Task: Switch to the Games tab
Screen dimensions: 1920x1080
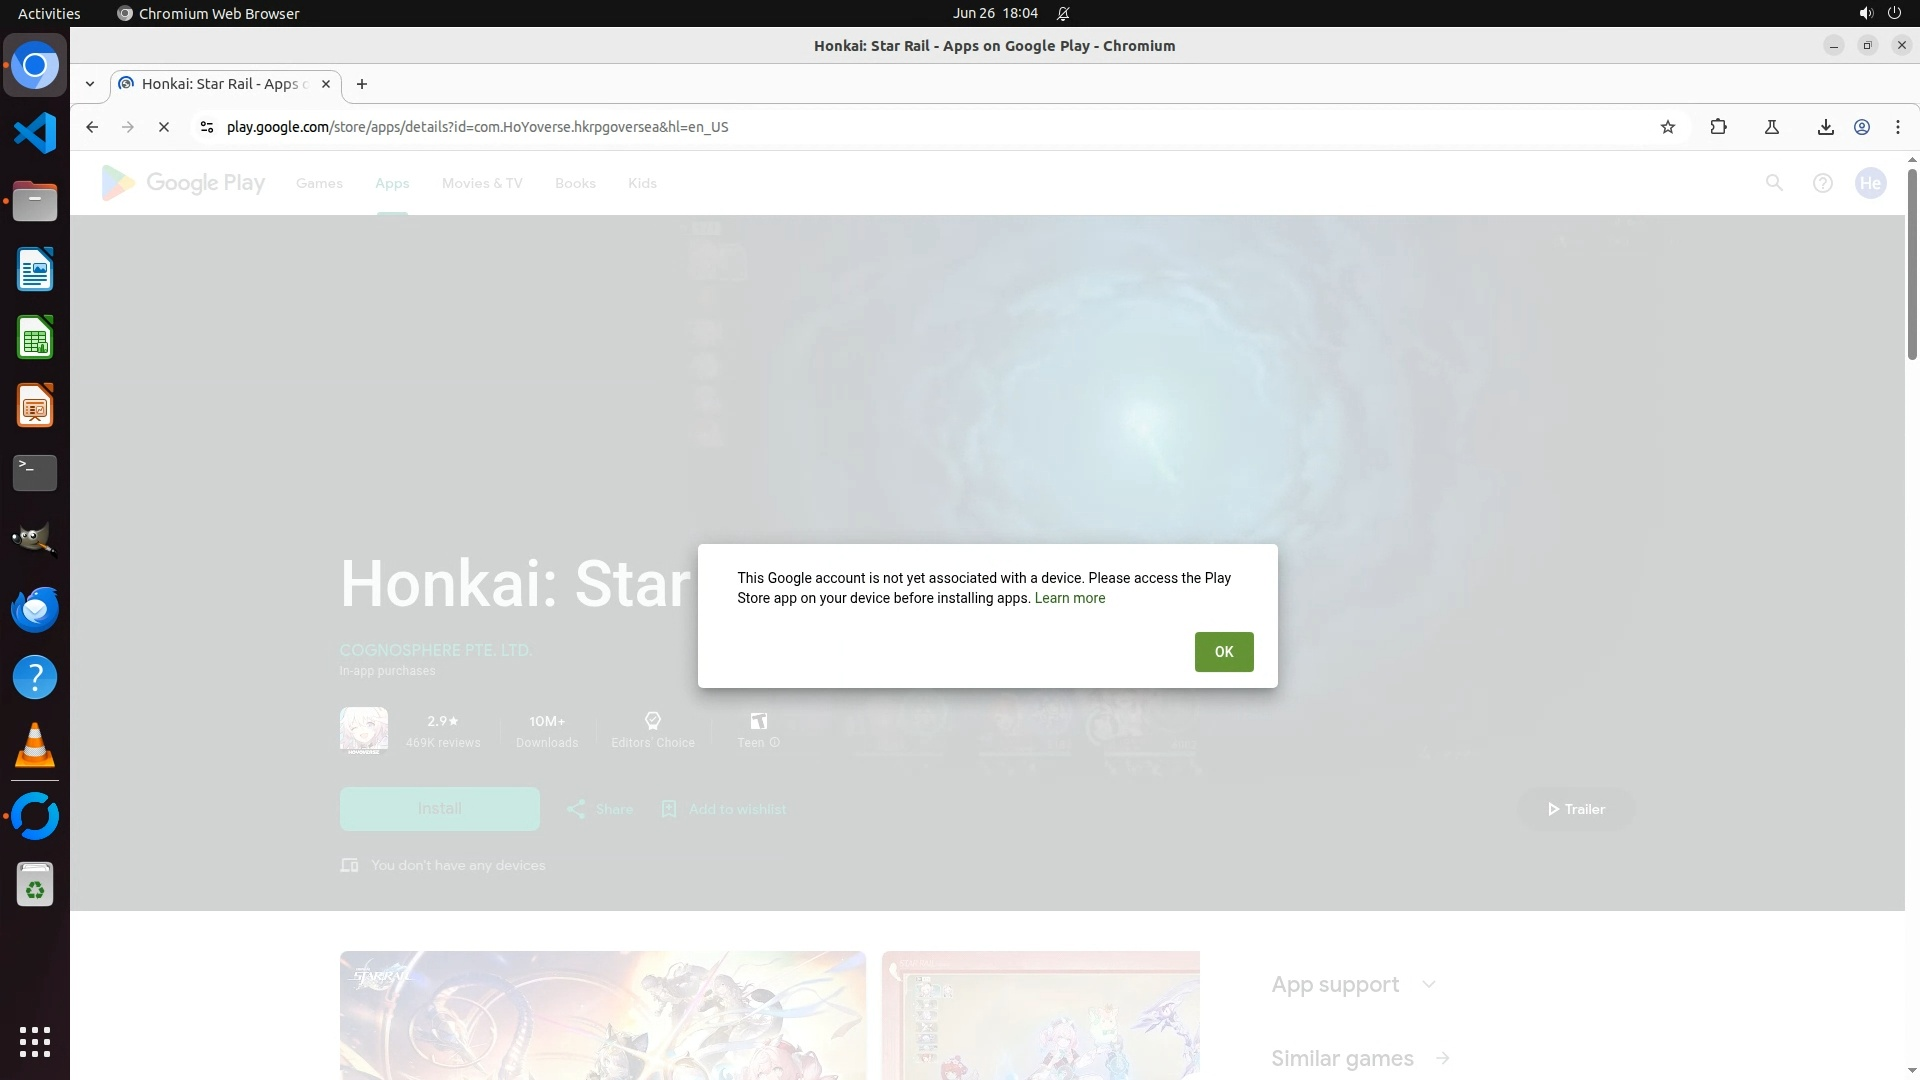Action: pyautogui.click(x=319, y=183)
